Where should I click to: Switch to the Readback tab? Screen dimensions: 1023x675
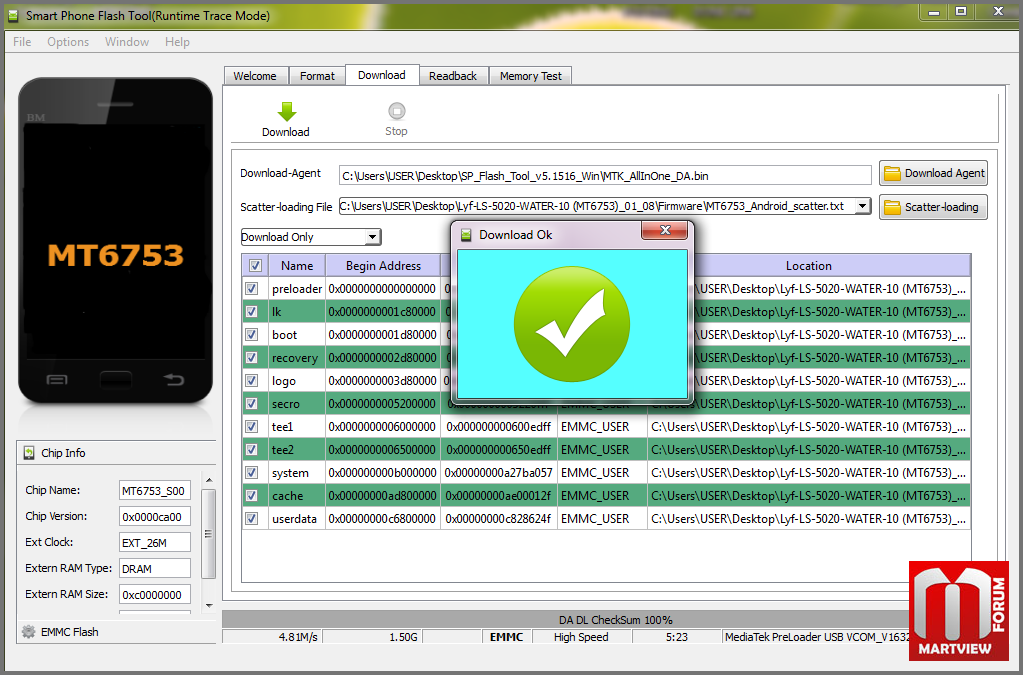click(x=453, y=76)
